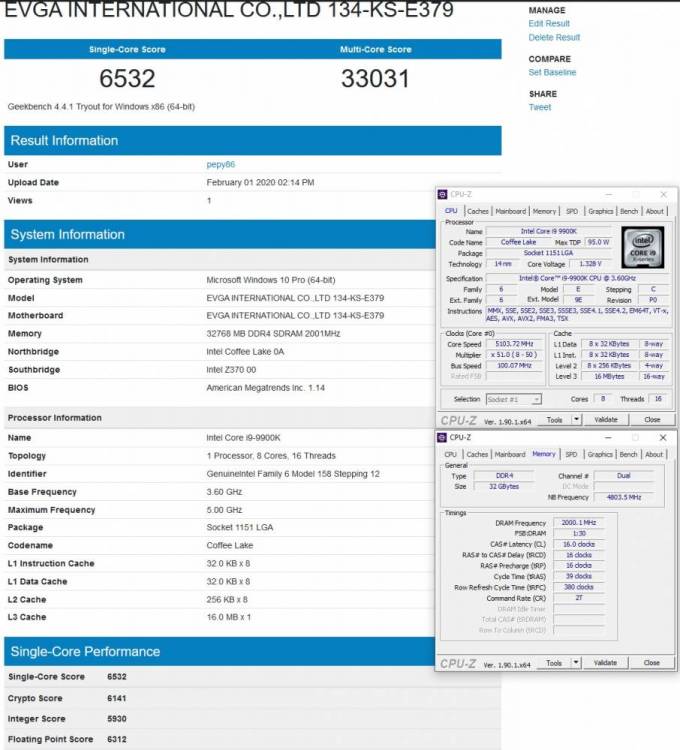Screen dimensions: 680x750
Task: Click the CPU-Z app icon in bottom window title bar
Action: click(x=442, y=437)
